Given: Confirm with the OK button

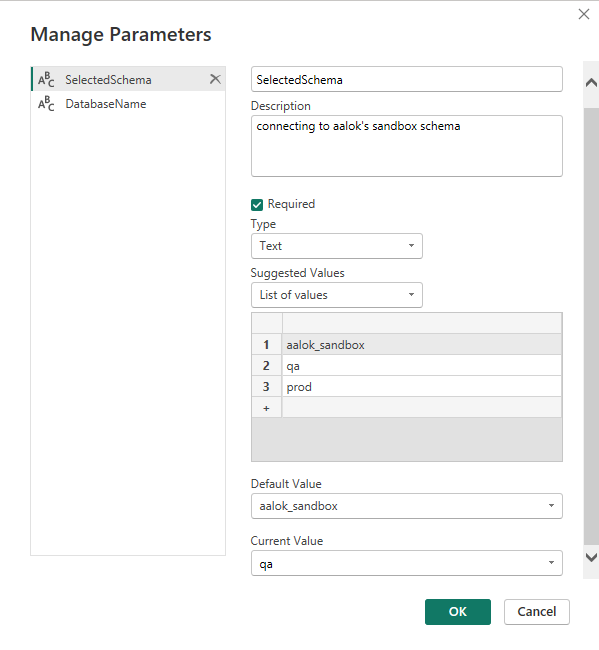Looking at the screenshot, I should (x=458, y=611).
